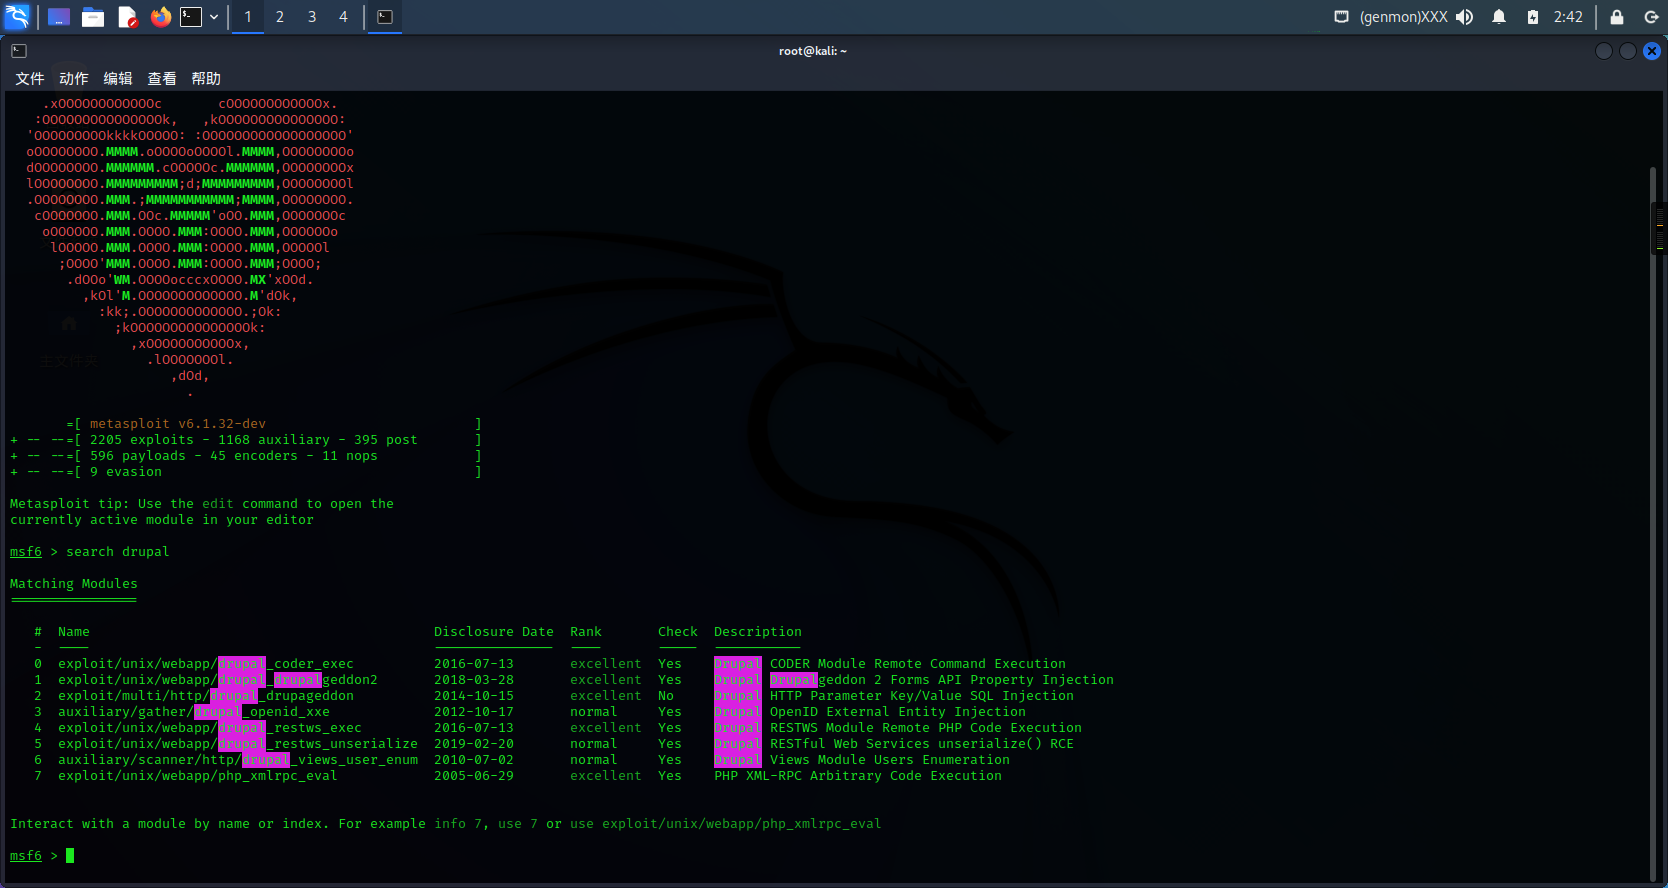The width and height of the screenshot is (1668, 888).
Task: Launch Firefox from the panel
Action: pyautogui.click(x=161, y=17)
